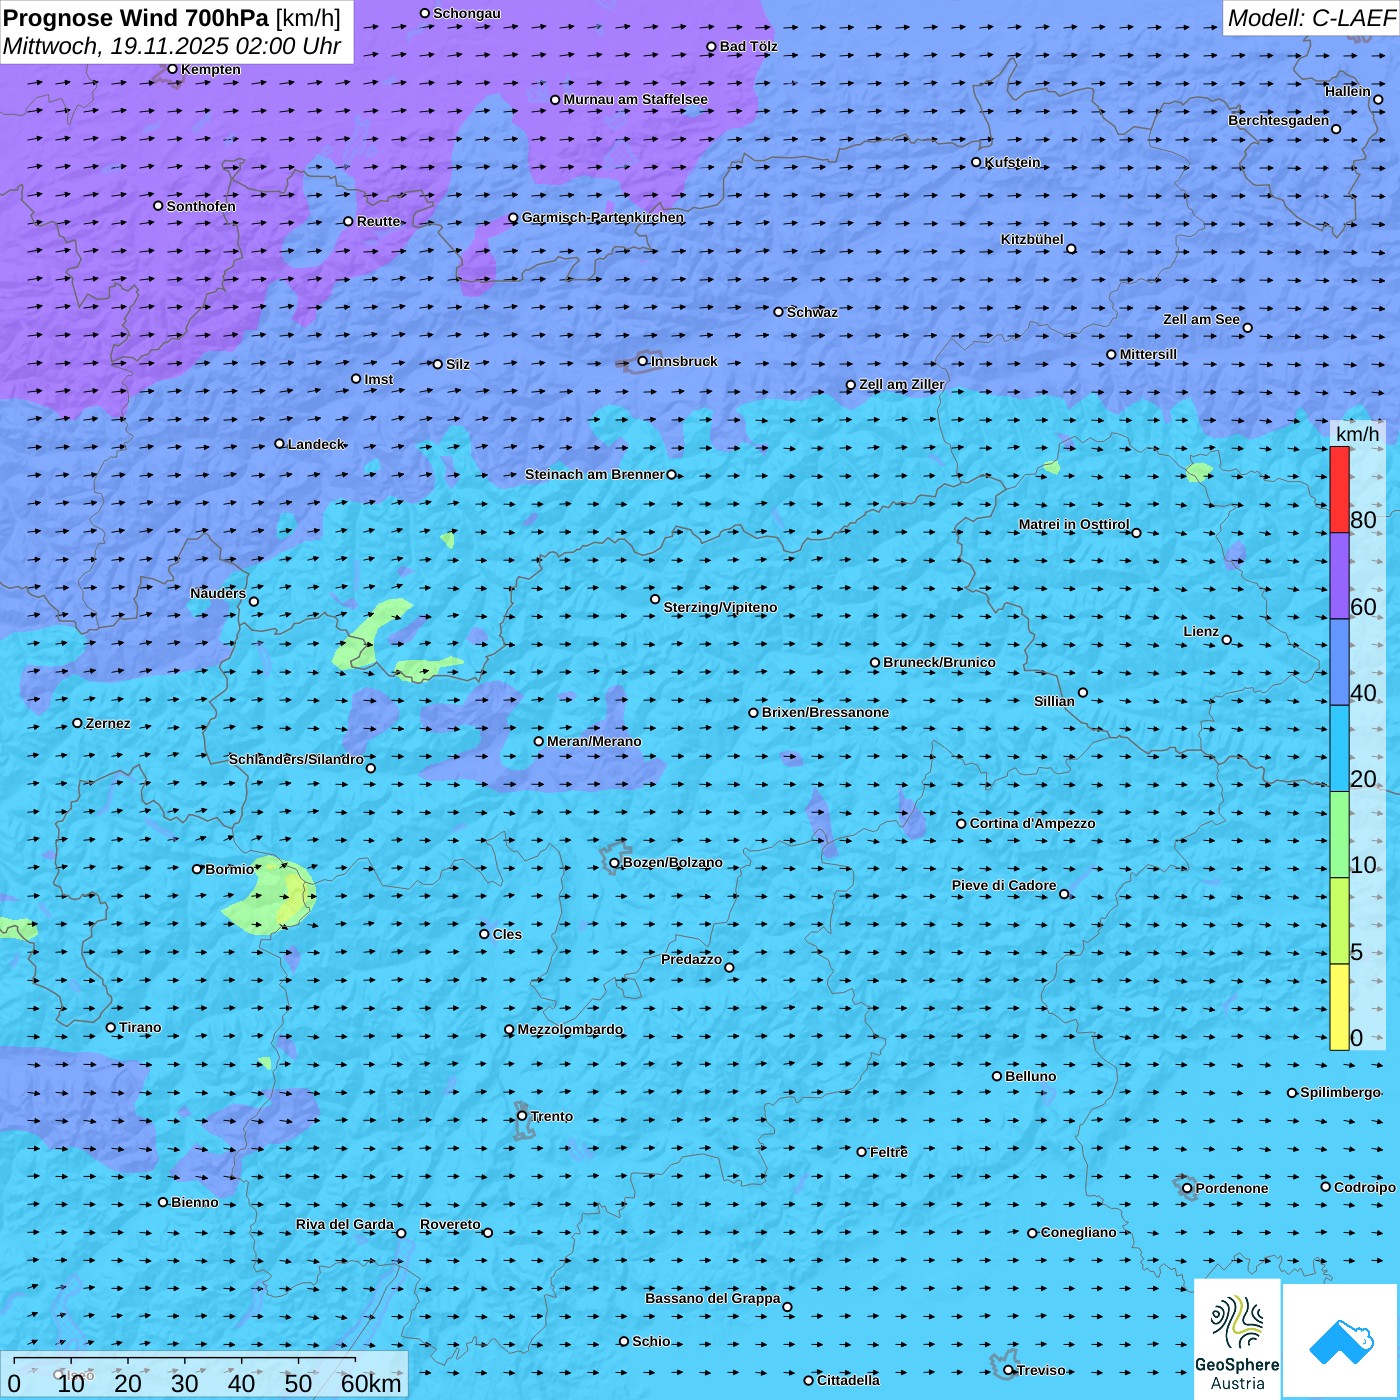This screenshot has width=1400, height=1400.
Task: Click the Mezzolombardo label
Action: (570, 1029)
